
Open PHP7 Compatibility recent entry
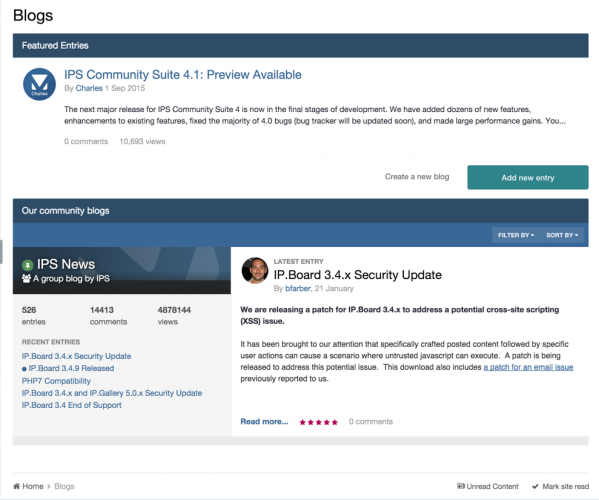(x=56, y=381)
